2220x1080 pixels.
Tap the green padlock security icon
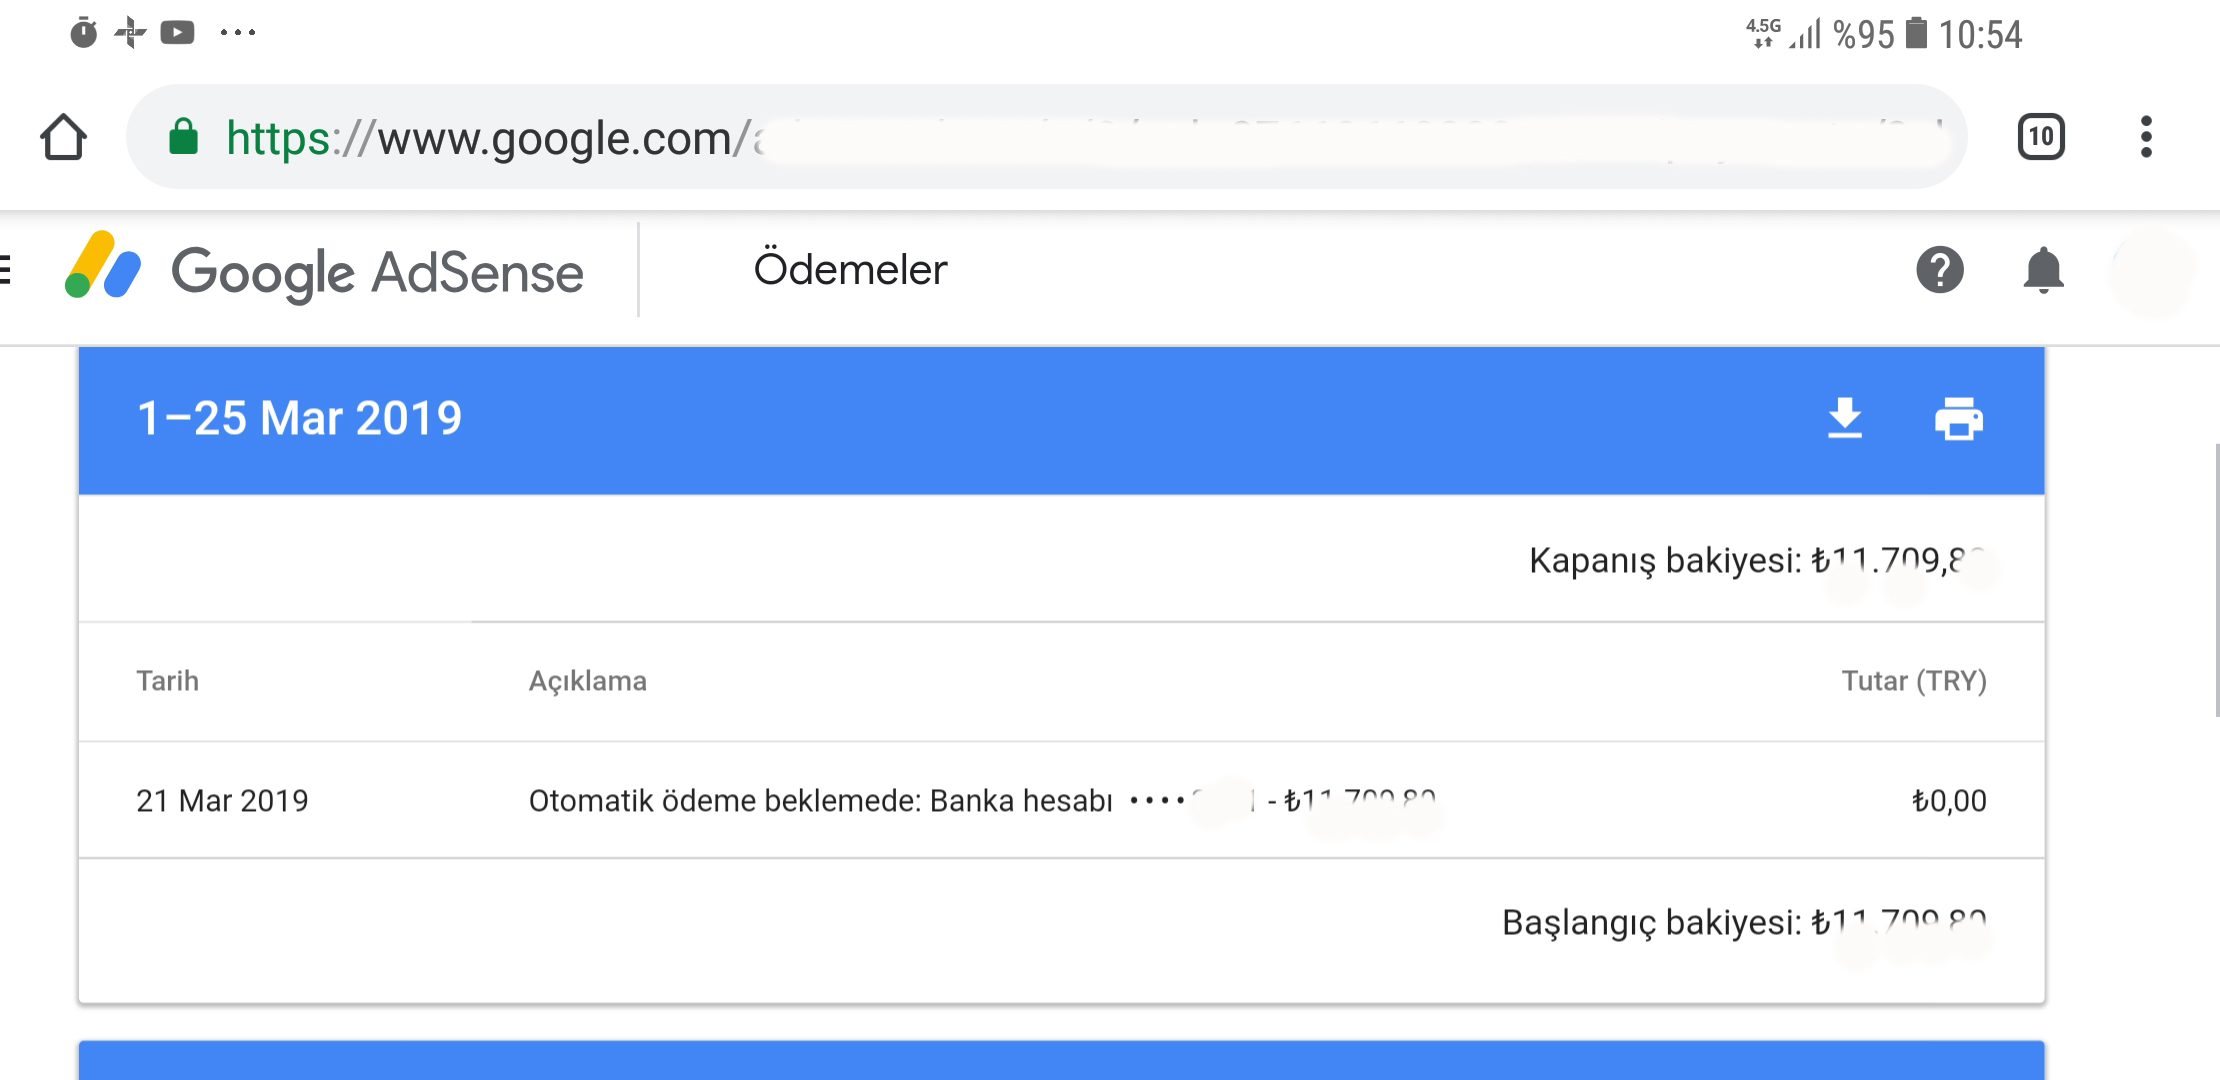click(x=183, y=137)
